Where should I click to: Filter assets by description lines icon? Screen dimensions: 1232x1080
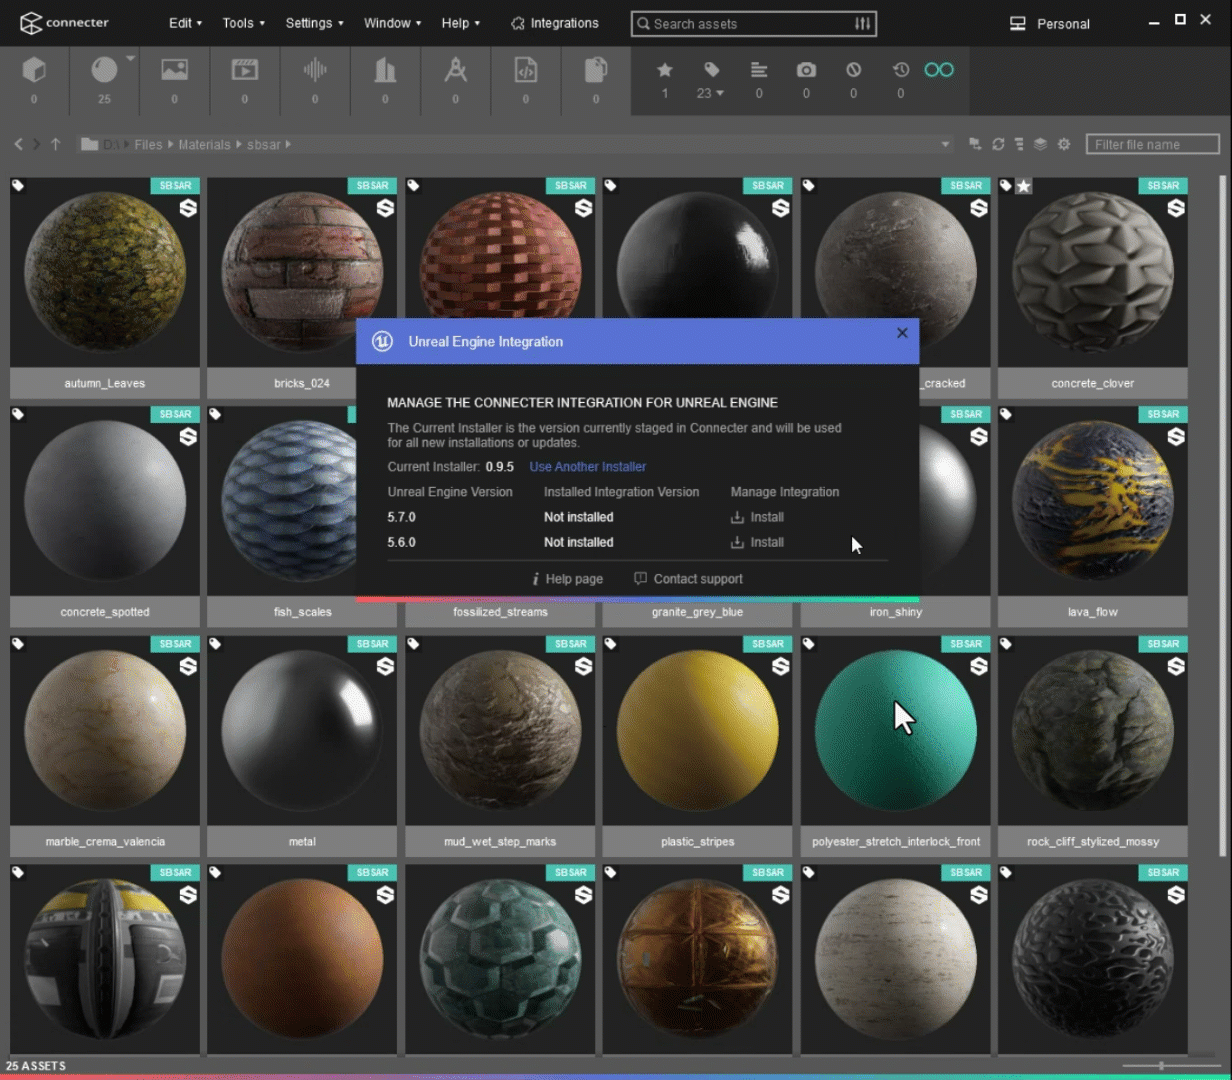pos(759,70)
